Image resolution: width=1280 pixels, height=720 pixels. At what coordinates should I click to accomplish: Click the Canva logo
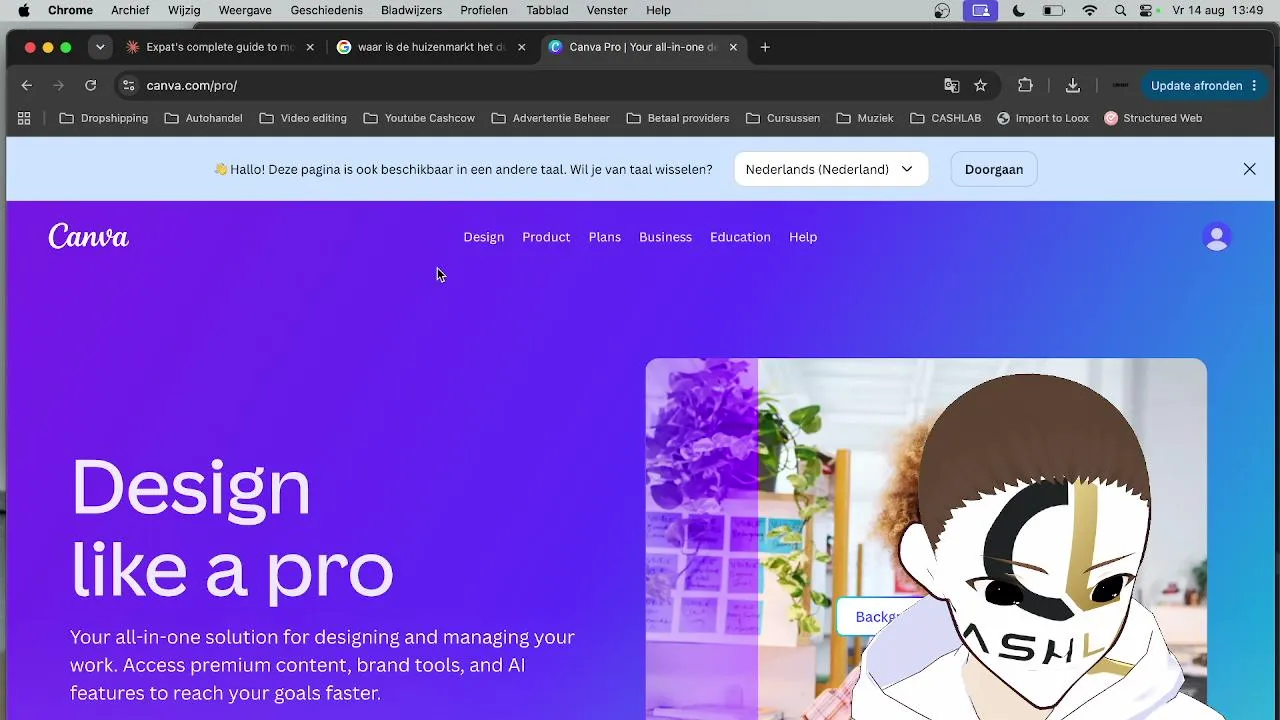pyautogui.click(x=89, y=237)
